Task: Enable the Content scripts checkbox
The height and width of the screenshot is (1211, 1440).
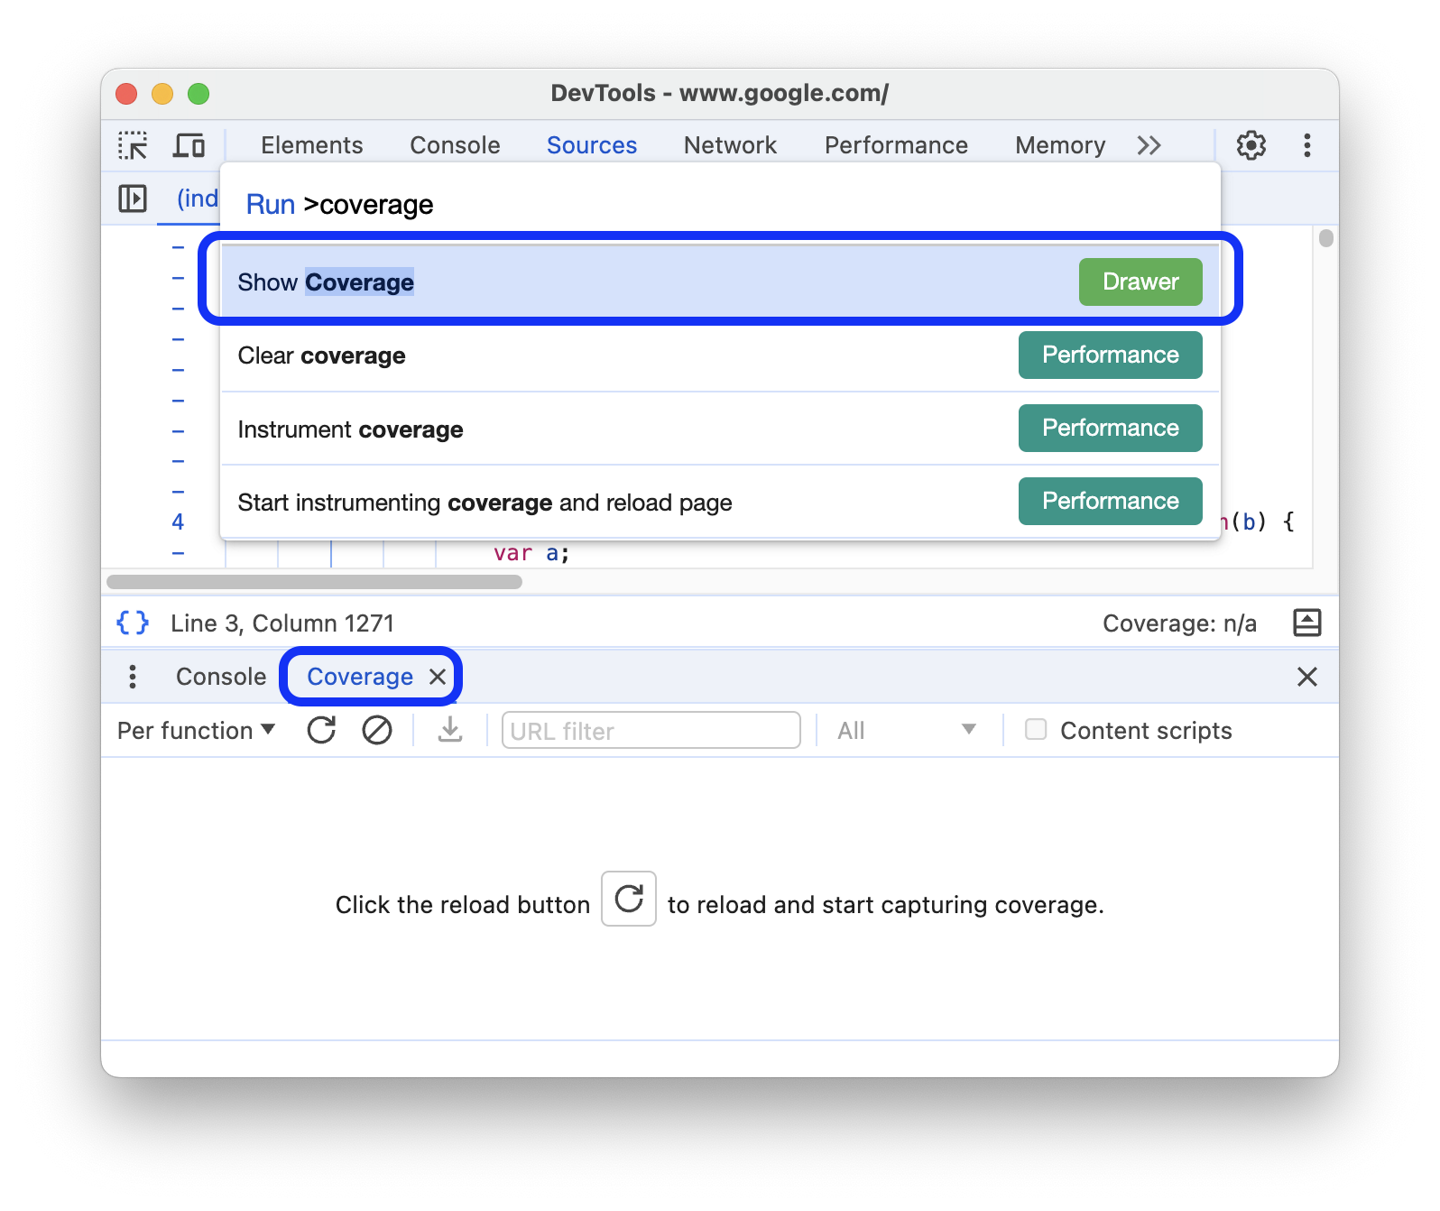Action: [x=1036, y=730]
